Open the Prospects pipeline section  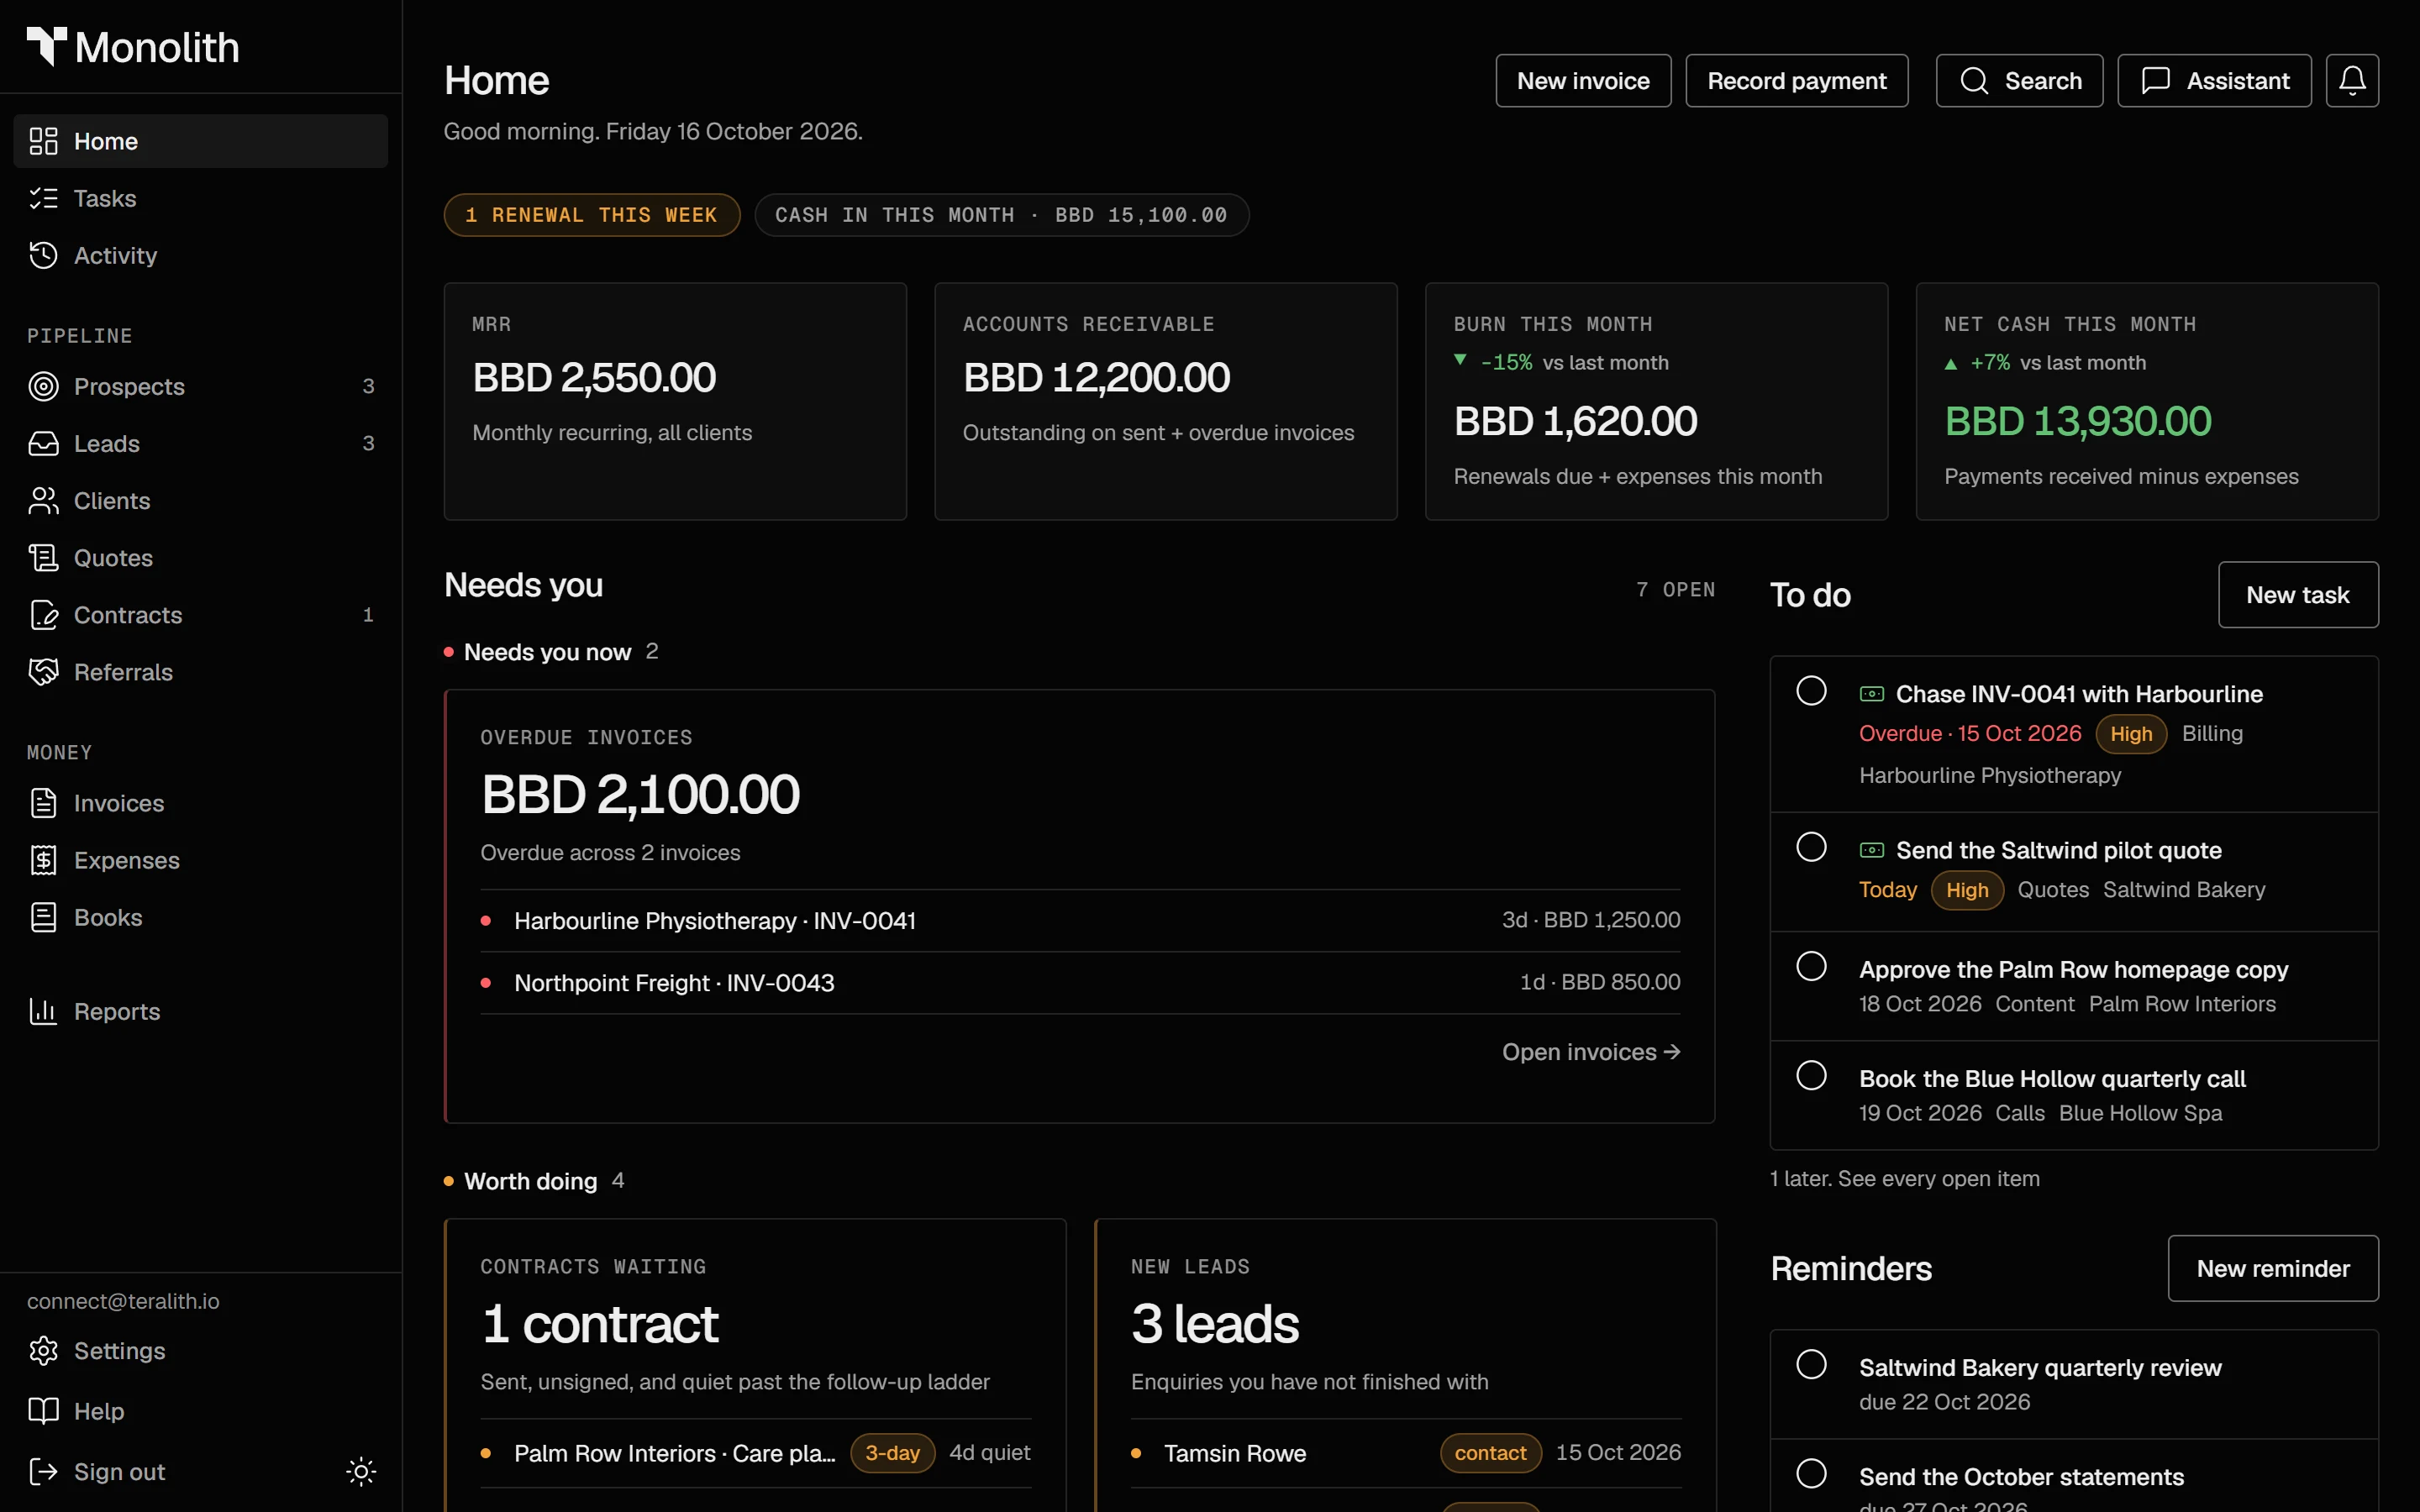pyautogui.click(x=200, y=386)
